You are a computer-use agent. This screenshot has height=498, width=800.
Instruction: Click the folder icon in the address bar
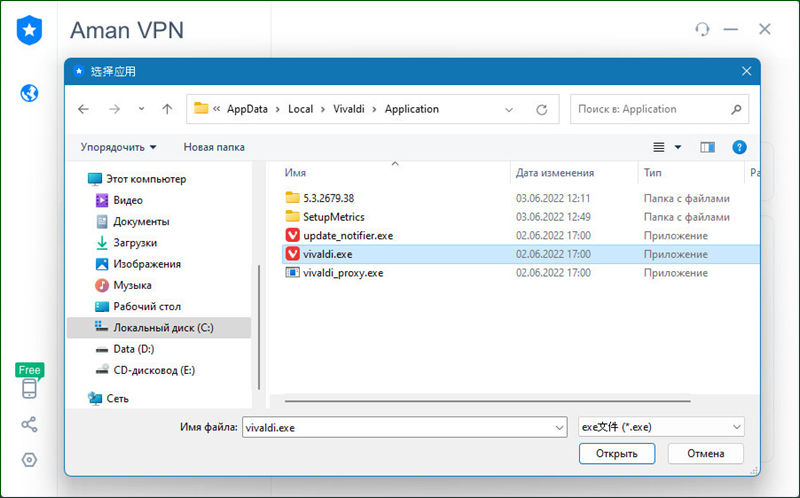[201, 108]
